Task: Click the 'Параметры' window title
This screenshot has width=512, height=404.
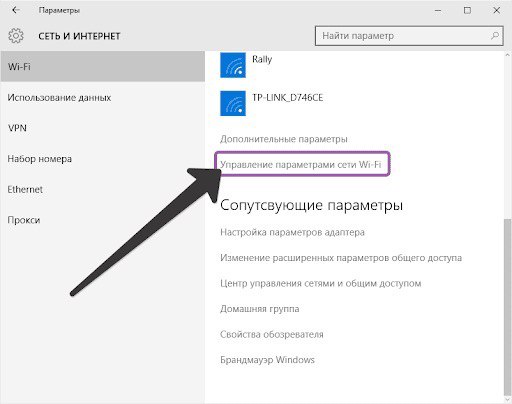Action: 59,10
